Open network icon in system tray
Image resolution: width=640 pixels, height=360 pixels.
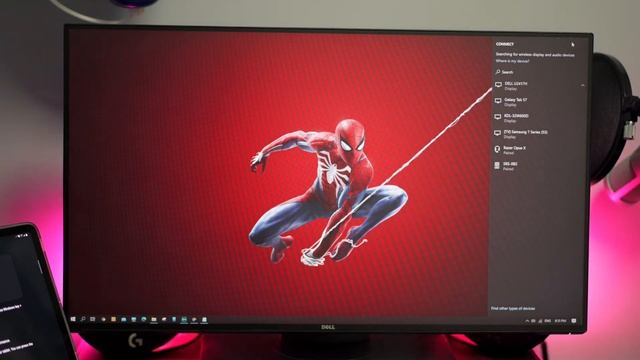[x=540, y=321]
